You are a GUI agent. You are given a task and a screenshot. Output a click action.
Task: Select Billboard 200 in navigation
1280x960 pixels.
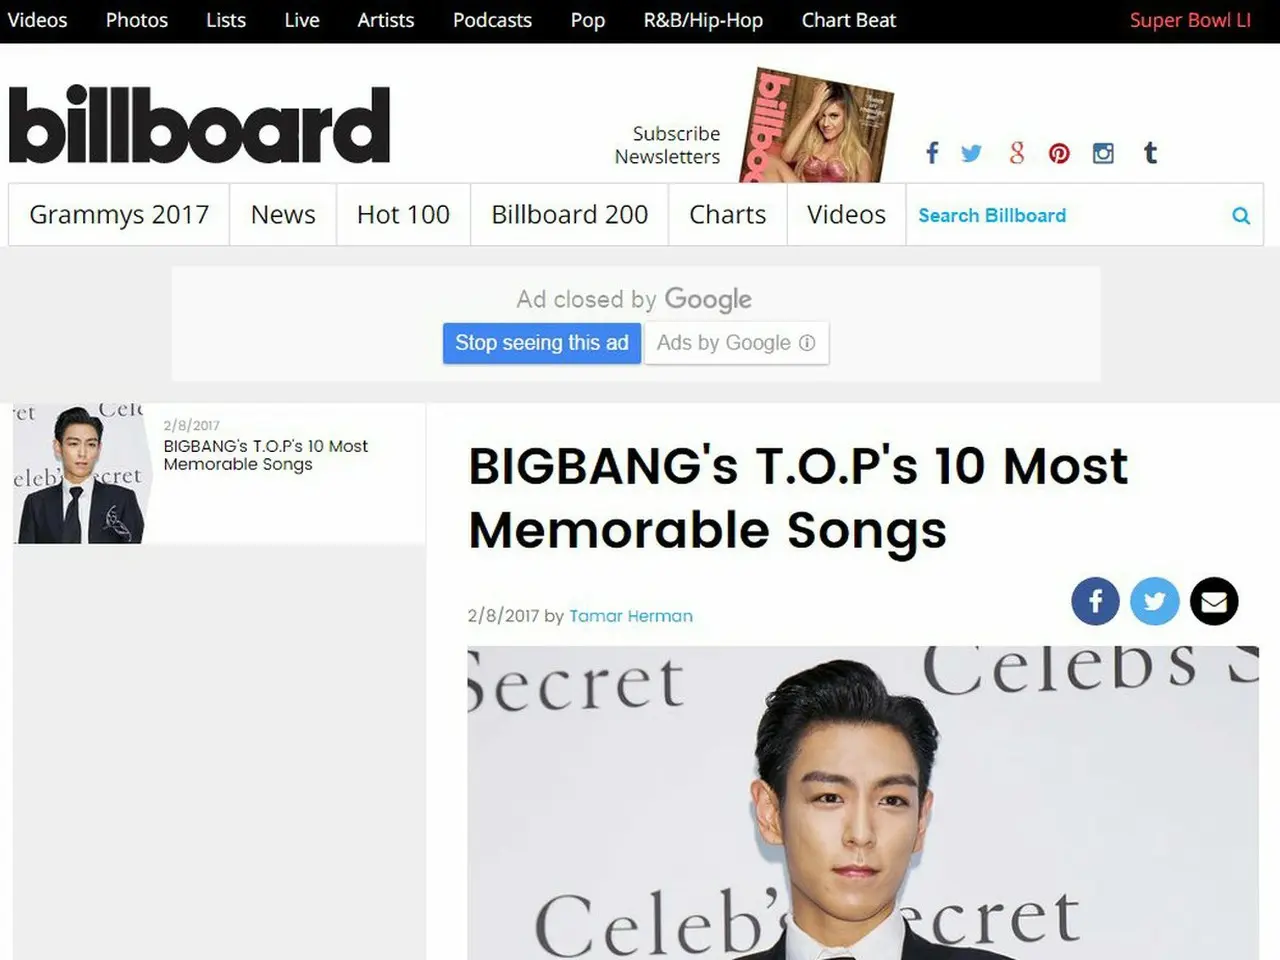point(569,215)
